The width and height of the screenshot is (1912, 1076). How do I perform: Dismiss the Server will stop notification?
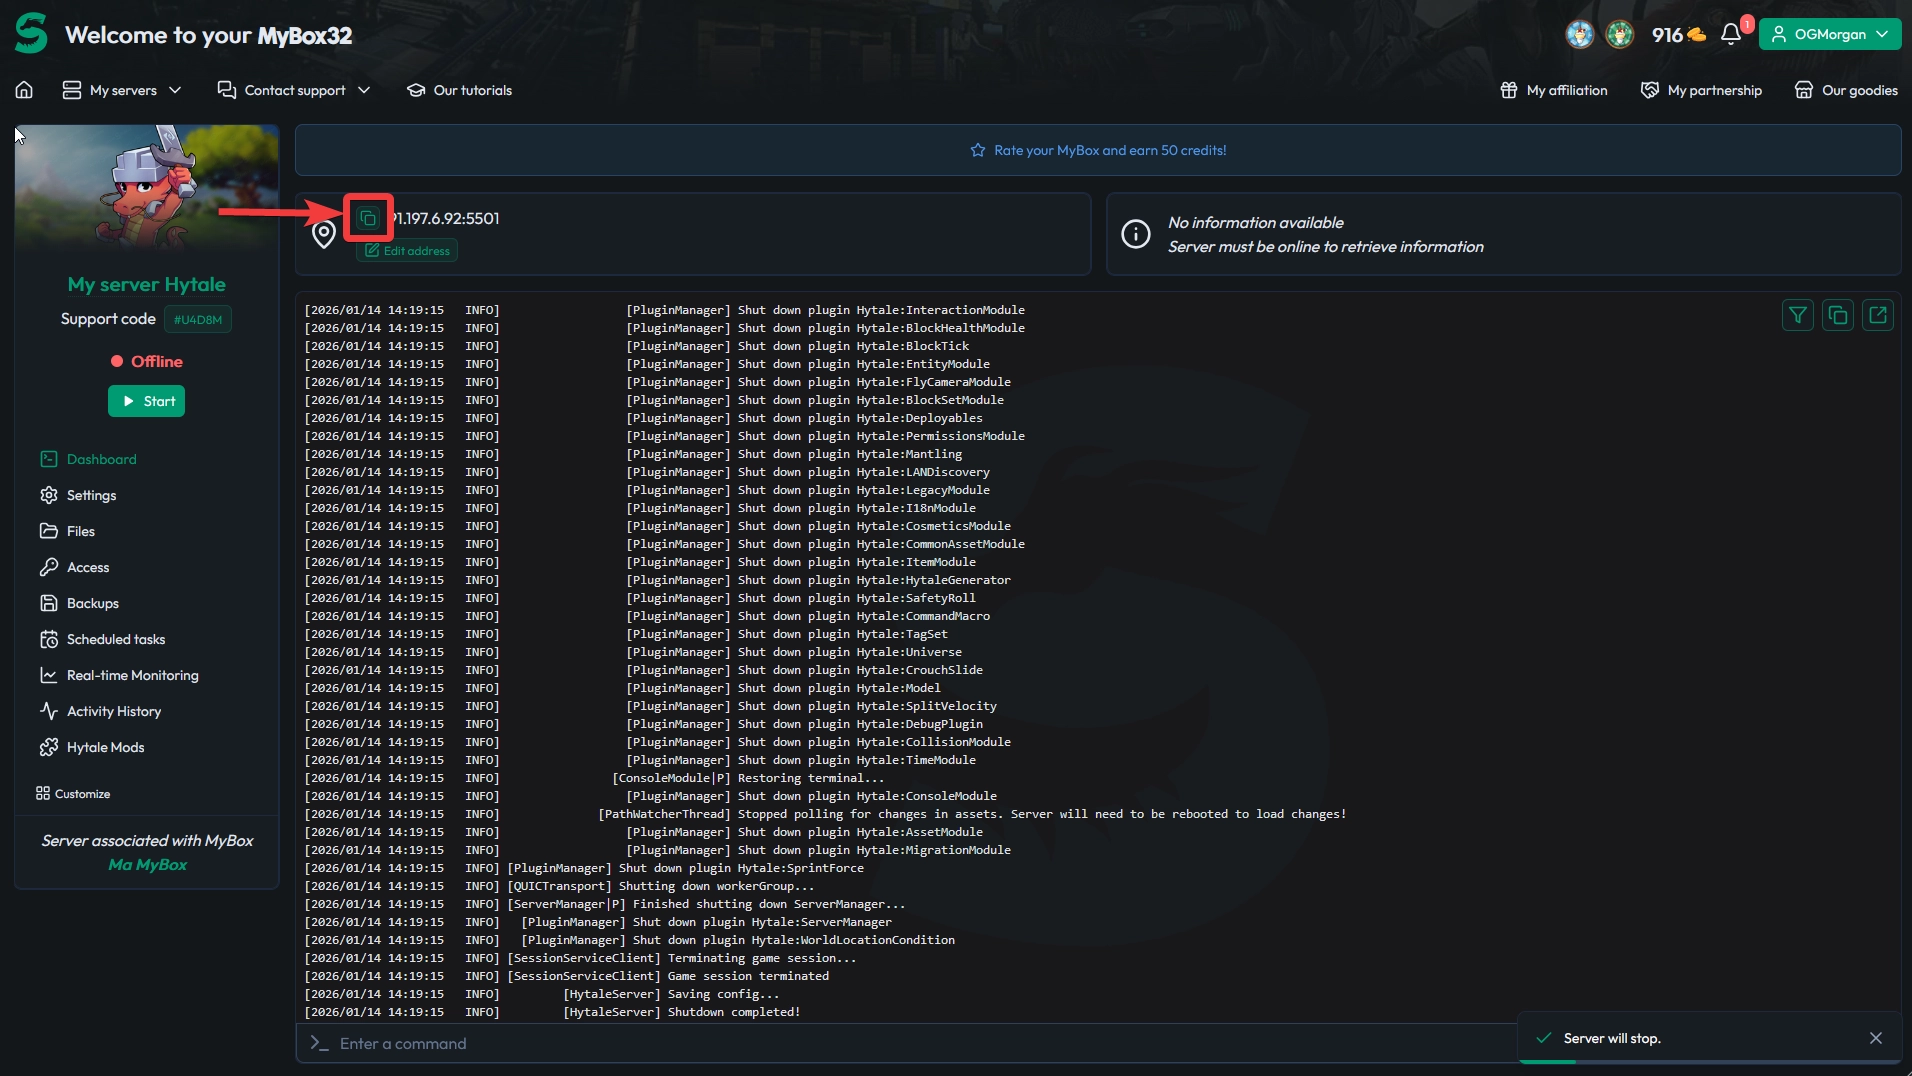1875,1038
